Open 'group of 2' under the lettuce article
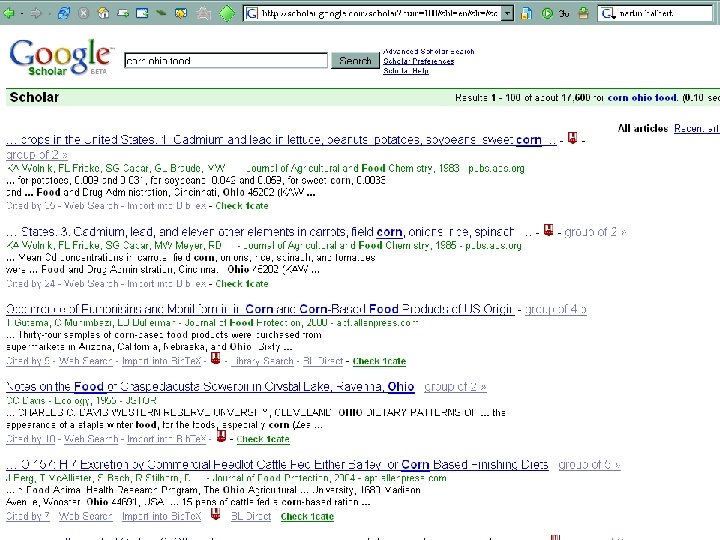This screenshot has height=540, width=720. click(37, 154)
